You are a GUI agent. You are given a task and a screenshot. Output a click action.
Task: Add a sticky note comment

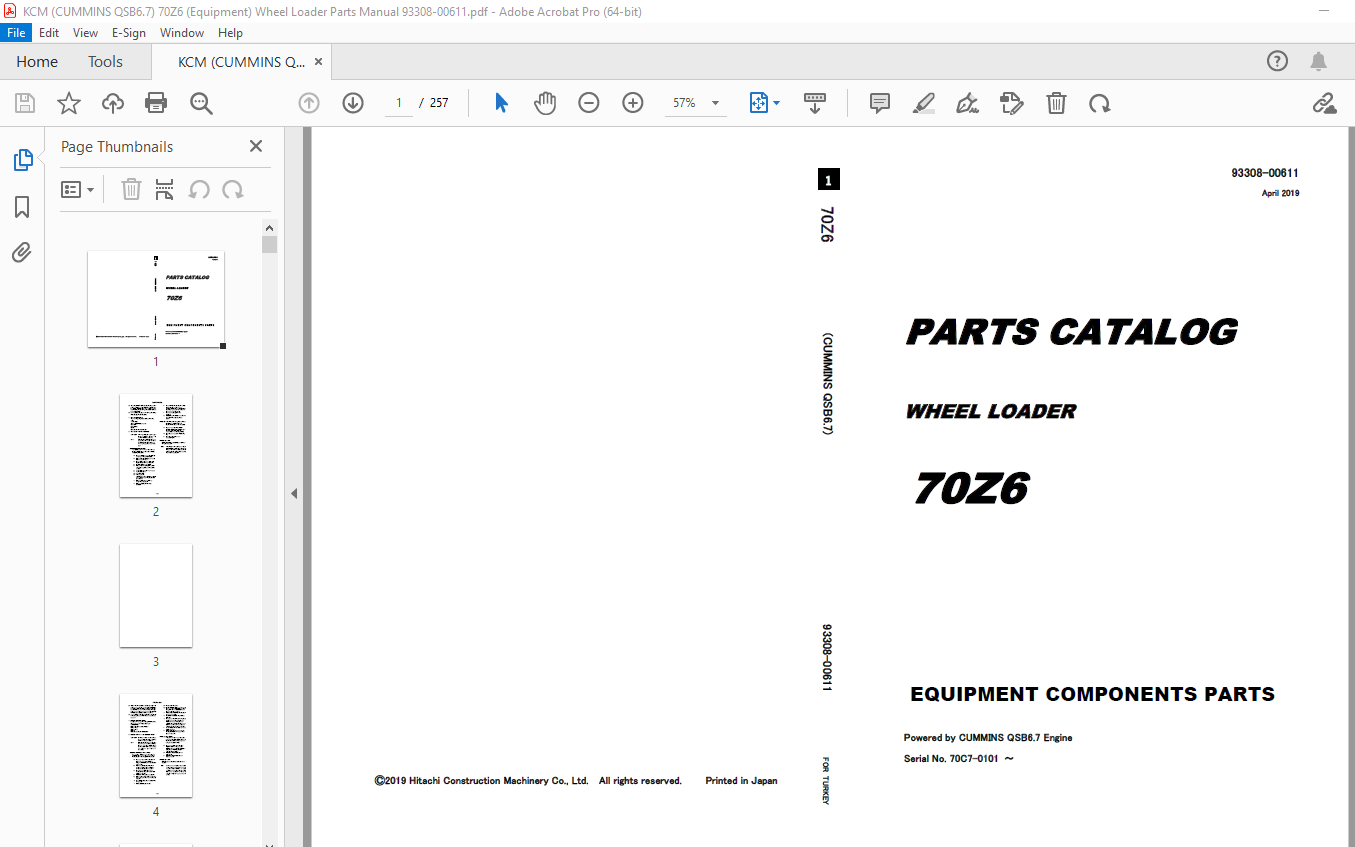coord(880,103)
